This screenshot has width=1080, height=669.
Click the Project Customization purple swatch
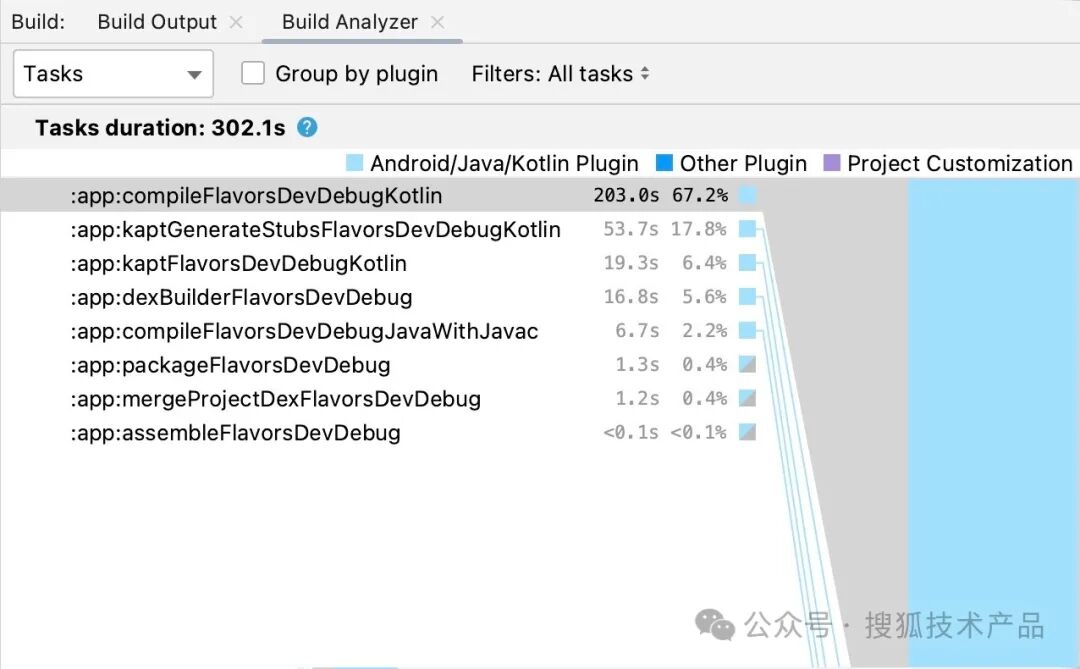[832, 163]
